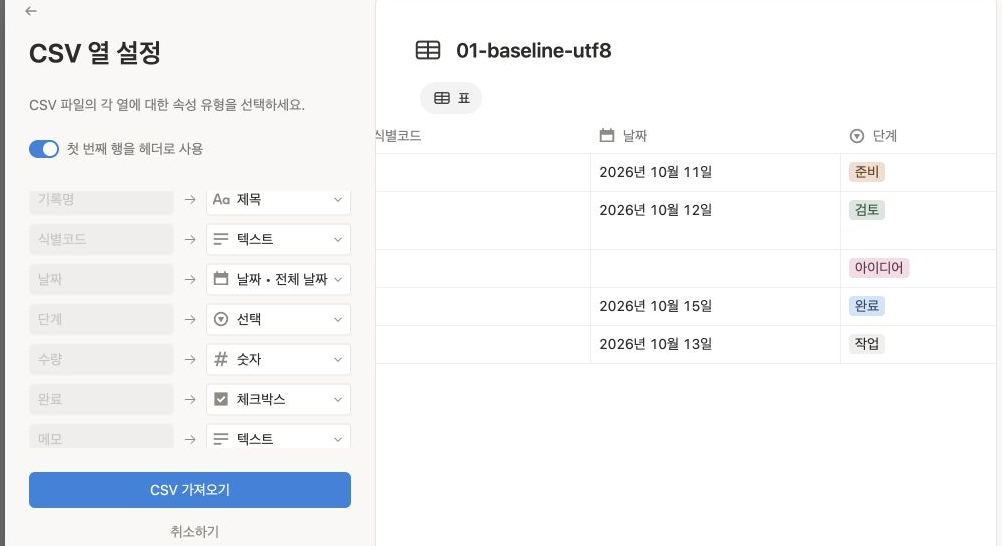The width and height of the screenshot is (1002, 546).
Task: Click the 수량 column name field
Action: tap(101, 359)
